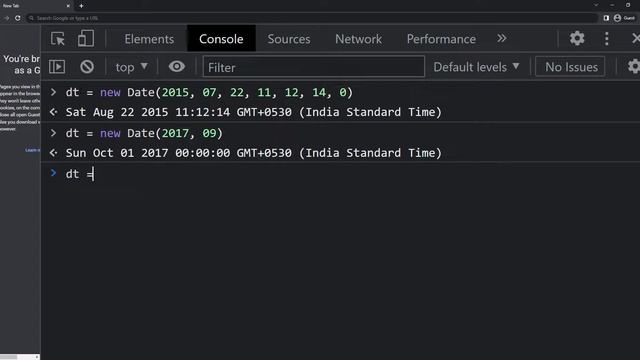Close the New Tab browser tab
This screenshot has width=640, height=360.
point(68,6)
